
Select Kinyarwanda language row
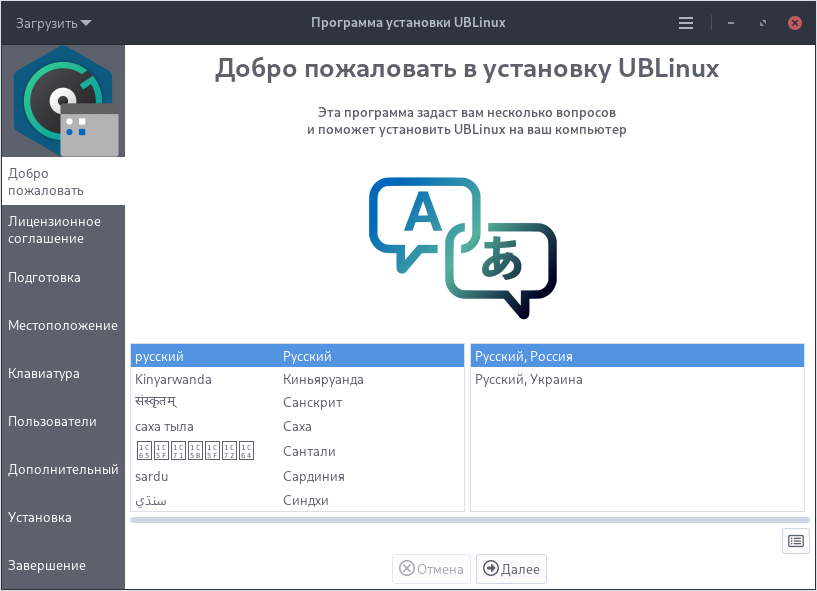tap(297, 379)
